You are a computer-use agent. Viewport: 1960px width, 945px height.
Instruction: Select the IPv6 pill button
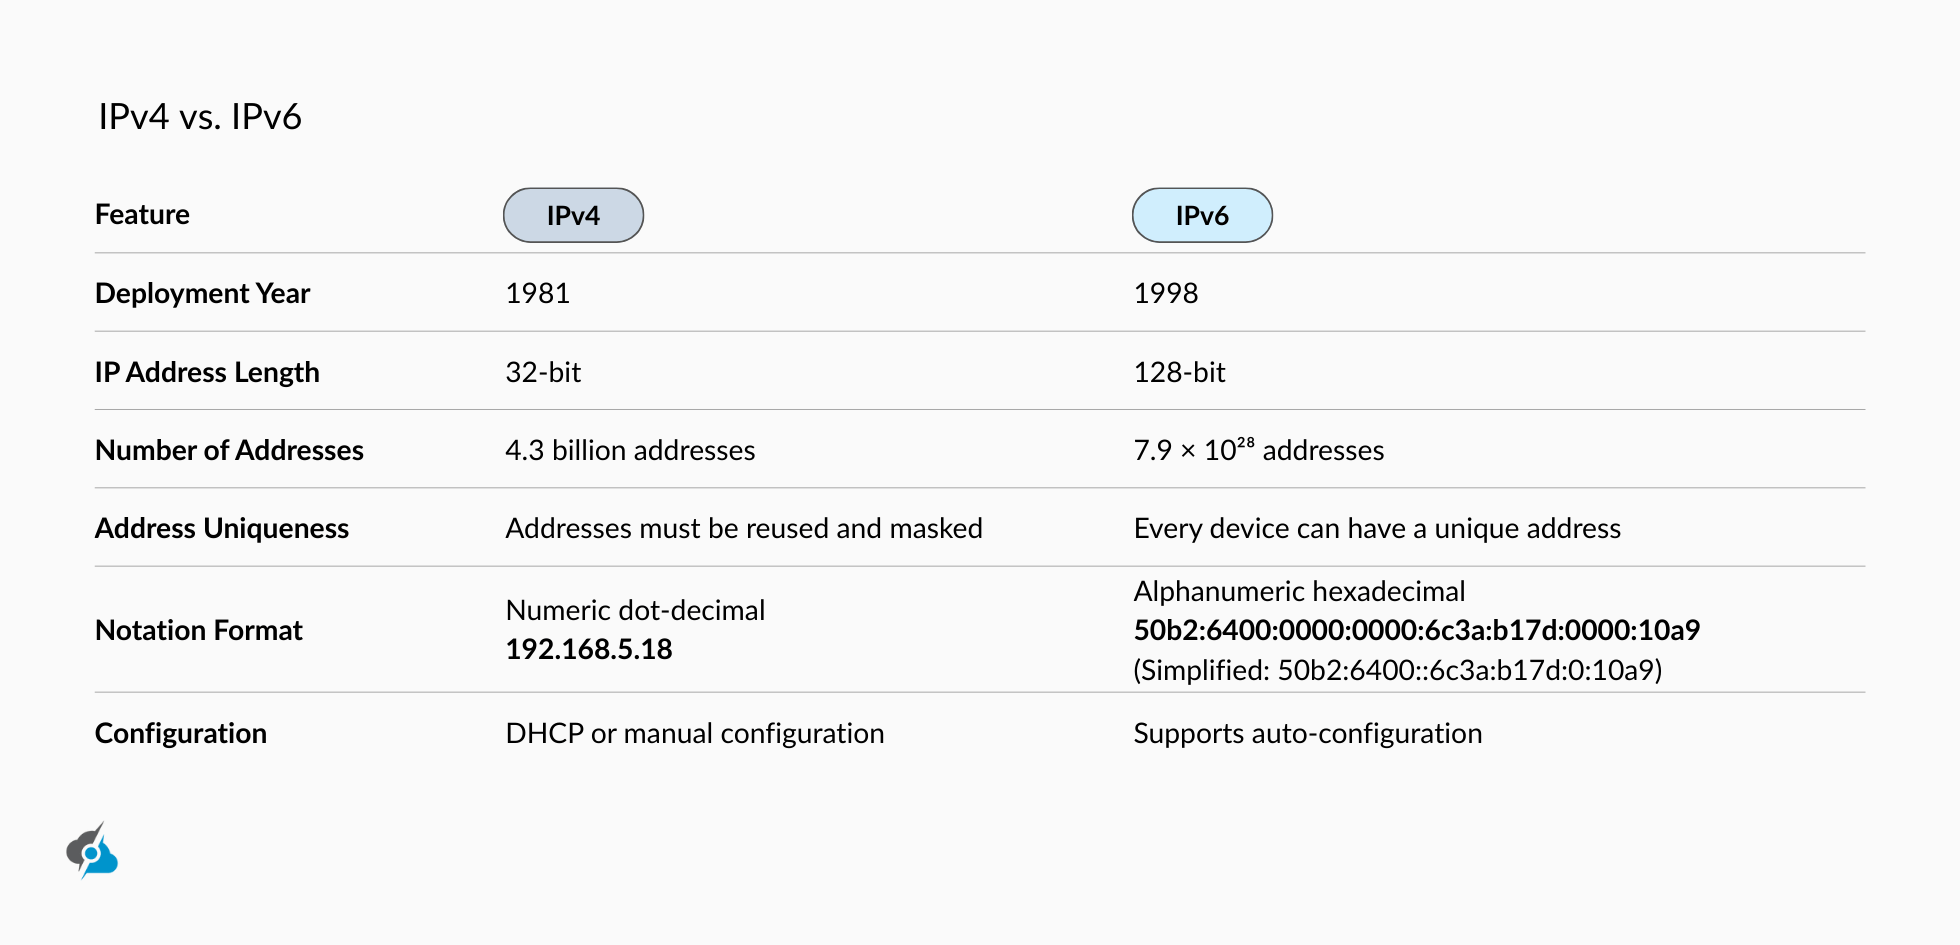tap(1202, 215)
